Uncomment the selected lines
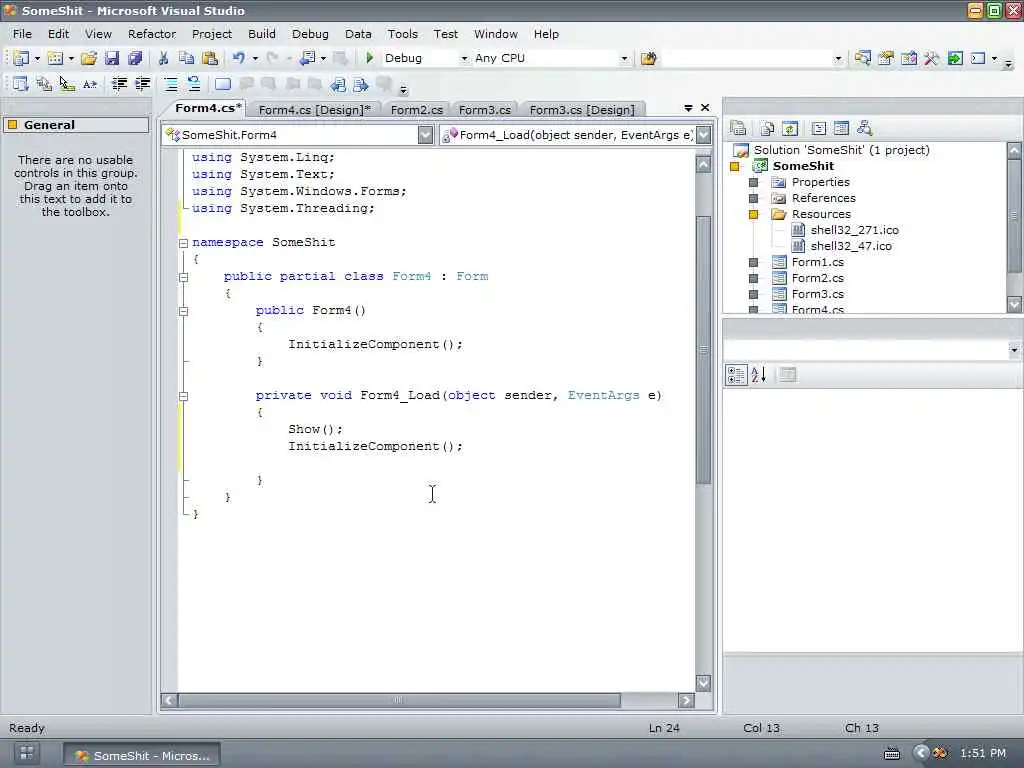This screenshot has width=1024, height=768. click(194, 84)
